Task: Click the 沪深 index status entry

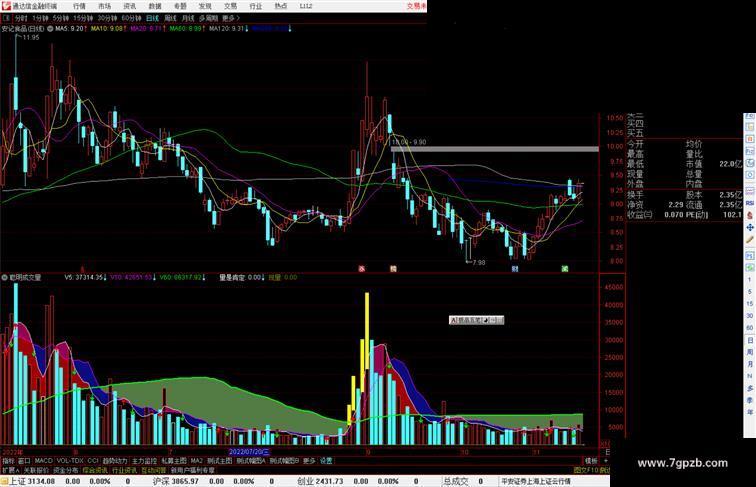Action: click(176, 481)
